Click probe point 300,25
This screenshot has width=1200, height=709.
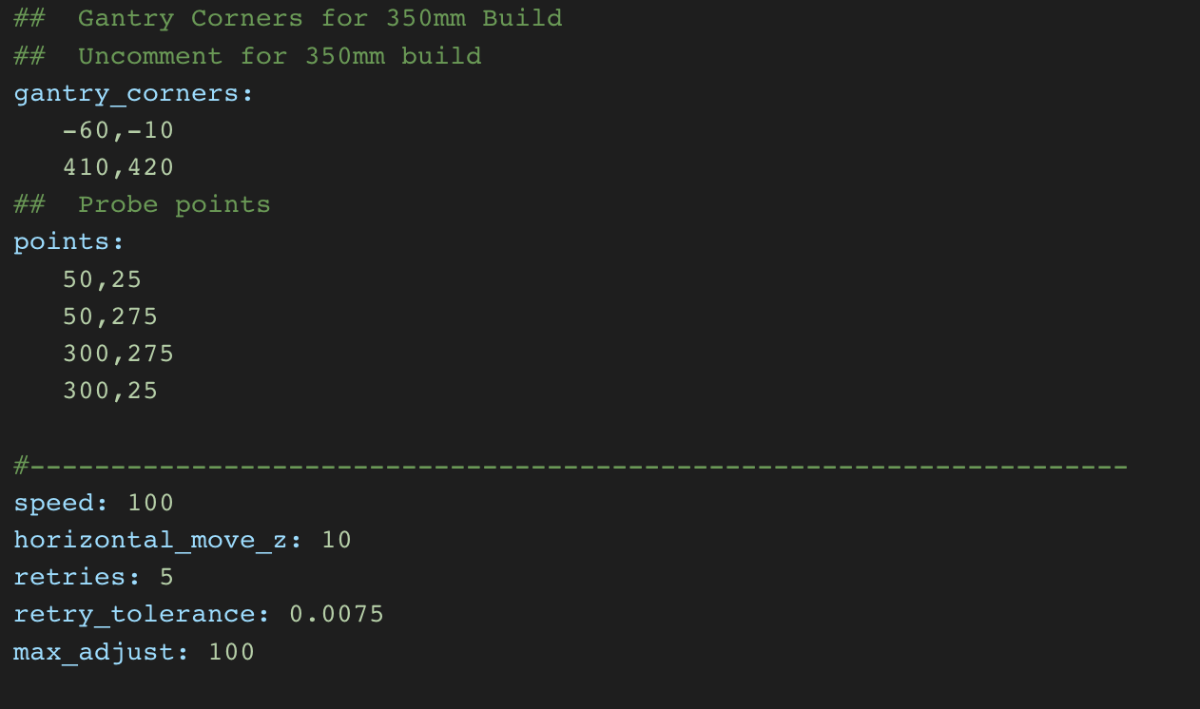pyautogui.click(x=111, y=390)
